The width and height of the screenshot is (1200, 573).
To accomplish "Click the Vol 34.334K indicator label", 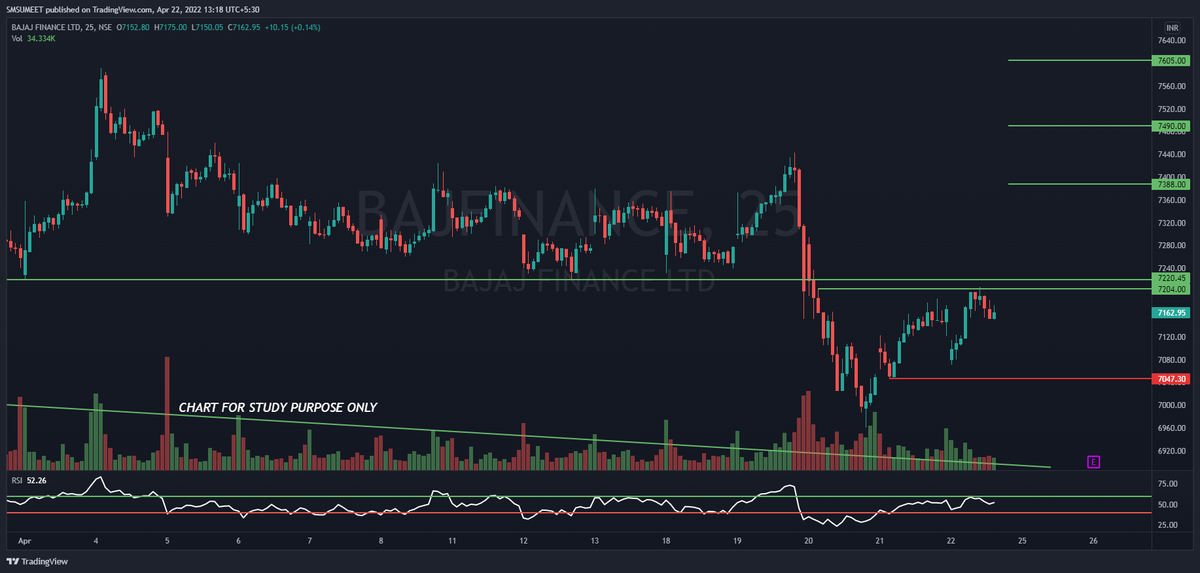I will (x=36, y=39).
